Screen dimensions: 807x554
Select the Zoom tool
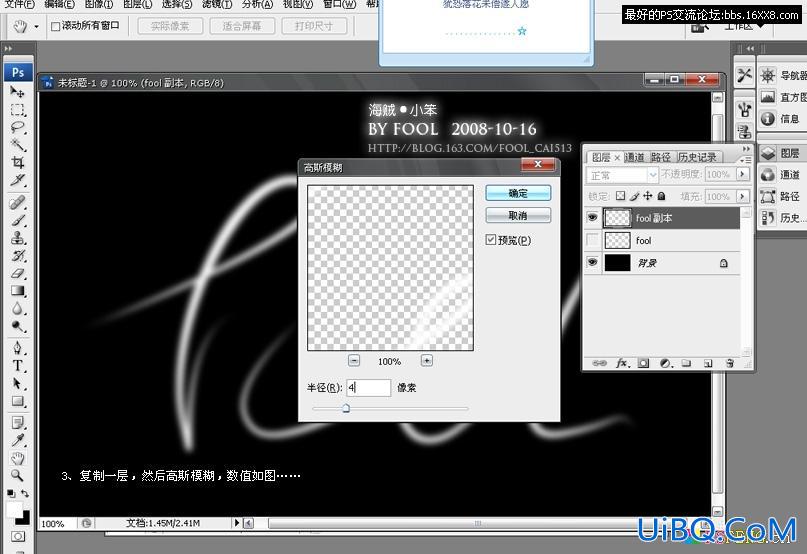tap(17, 475)
